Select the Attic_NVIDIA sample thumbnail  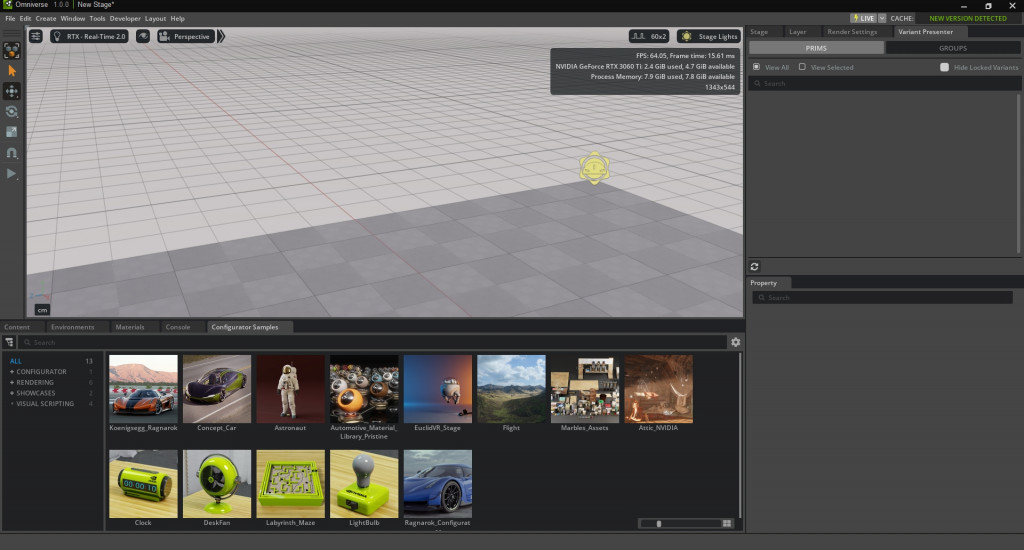(658, 389)
